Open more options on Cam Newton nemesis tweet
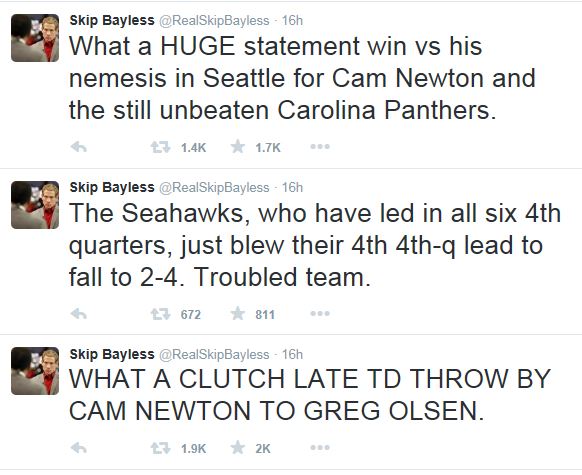The image size is (582, 475). coord(320,147)
